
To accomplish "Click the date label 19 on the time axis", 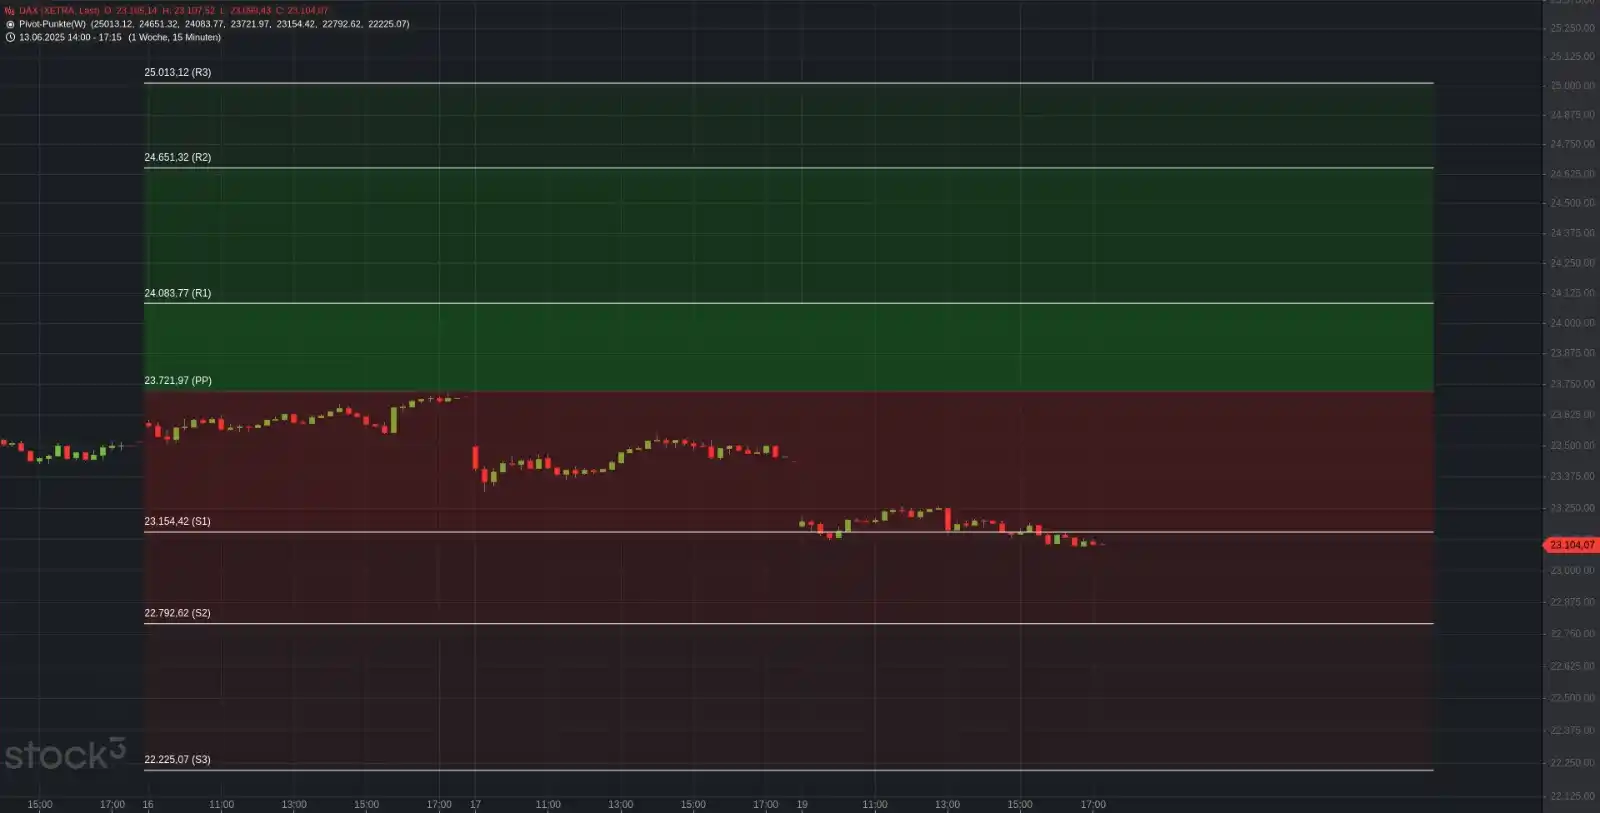I will (802, 804).
